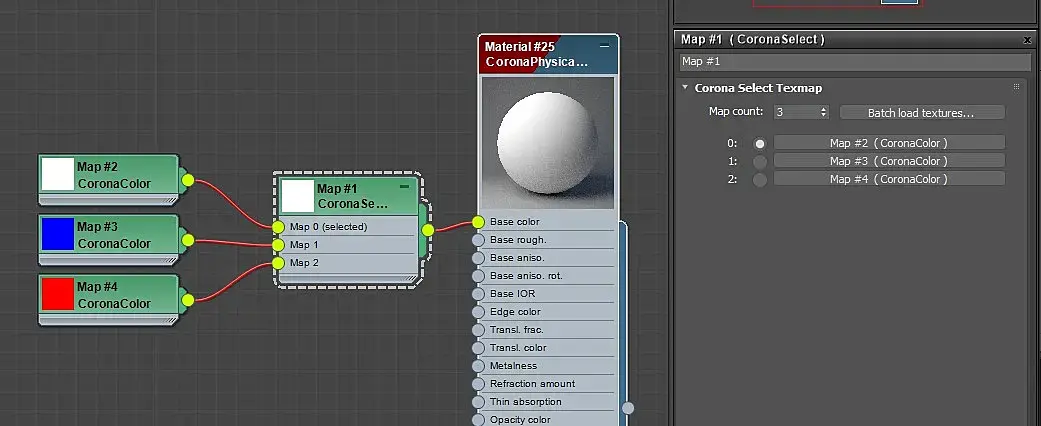This screenshot has height=426, width=1041.
Task: Click Metalness input socket
Action: (478, 366)
